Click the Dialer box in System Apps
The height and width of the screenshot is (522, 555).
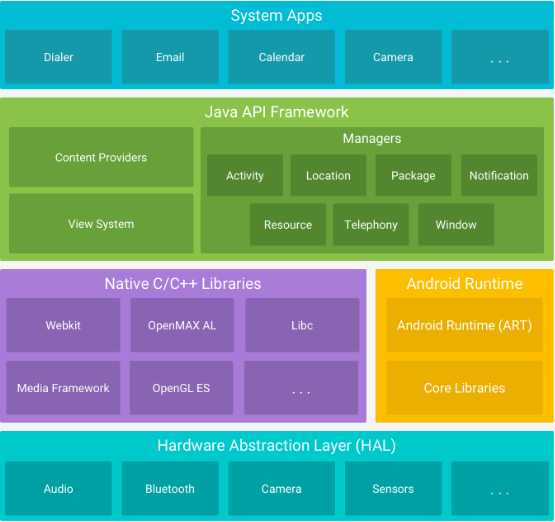click(x=58, y=57)
